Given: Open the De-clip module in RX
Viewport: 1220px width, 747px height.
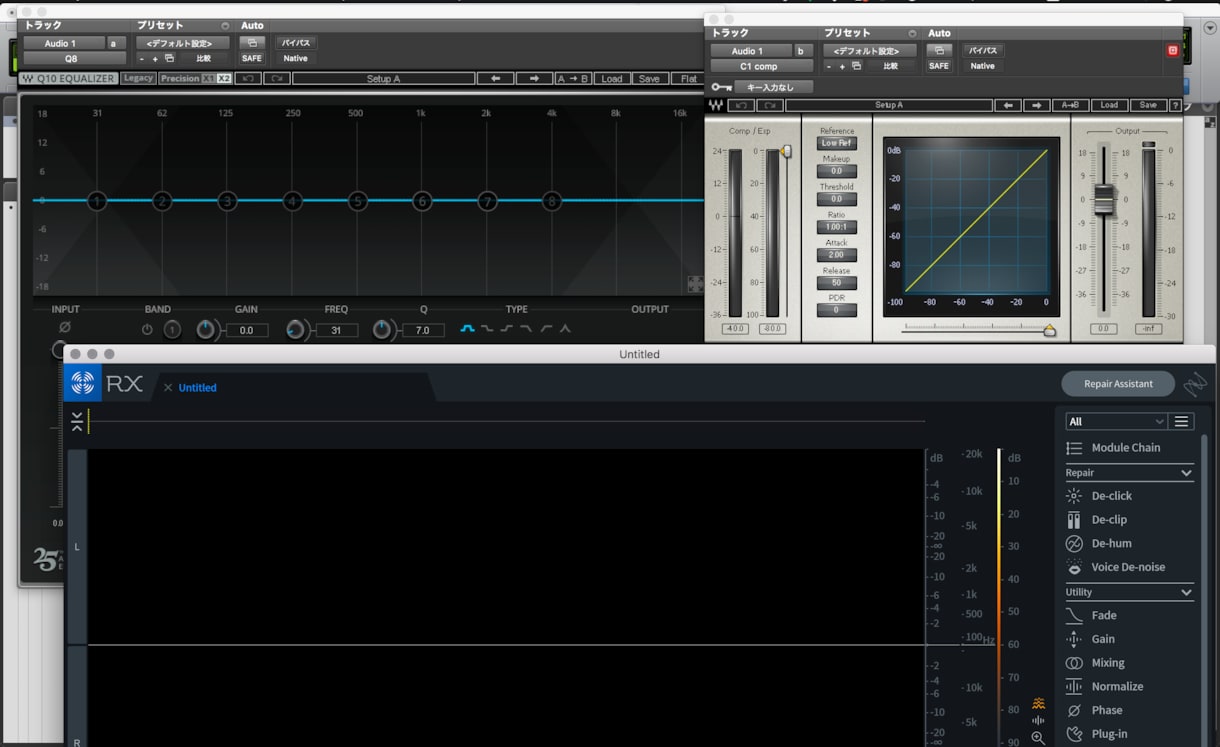Looking at the screenshot, I should pyautogui.click(x=1109, y=520).
